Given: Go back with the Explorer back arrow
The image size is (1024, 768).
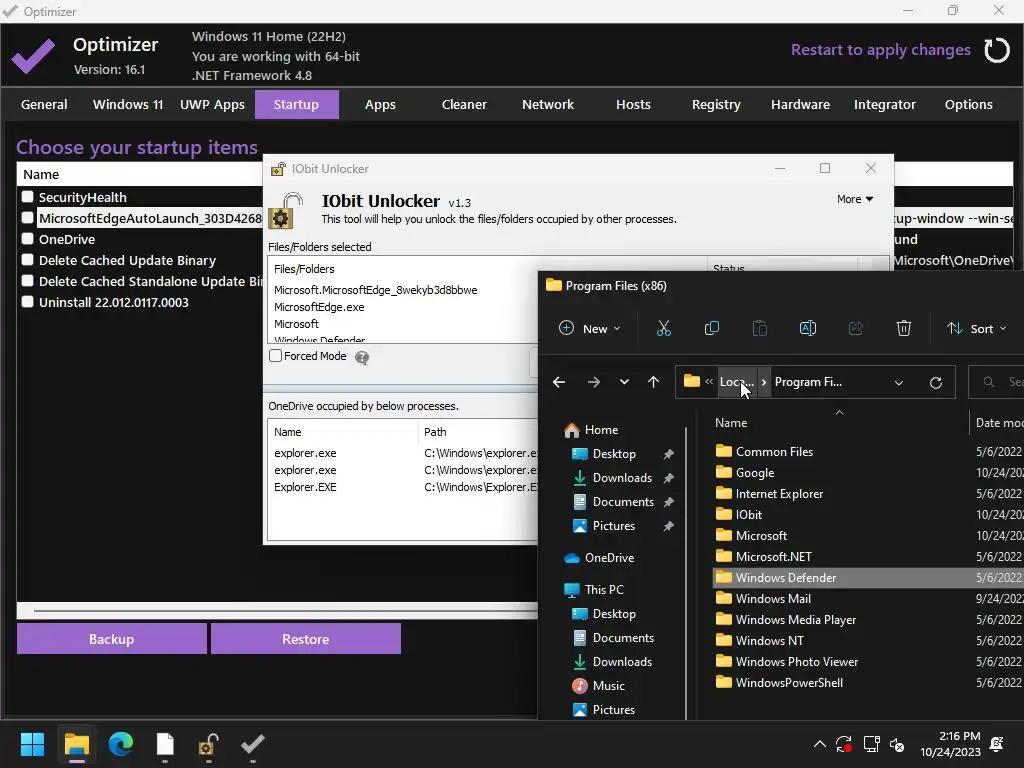Looking at the screenshot, I should coord(559,382).
